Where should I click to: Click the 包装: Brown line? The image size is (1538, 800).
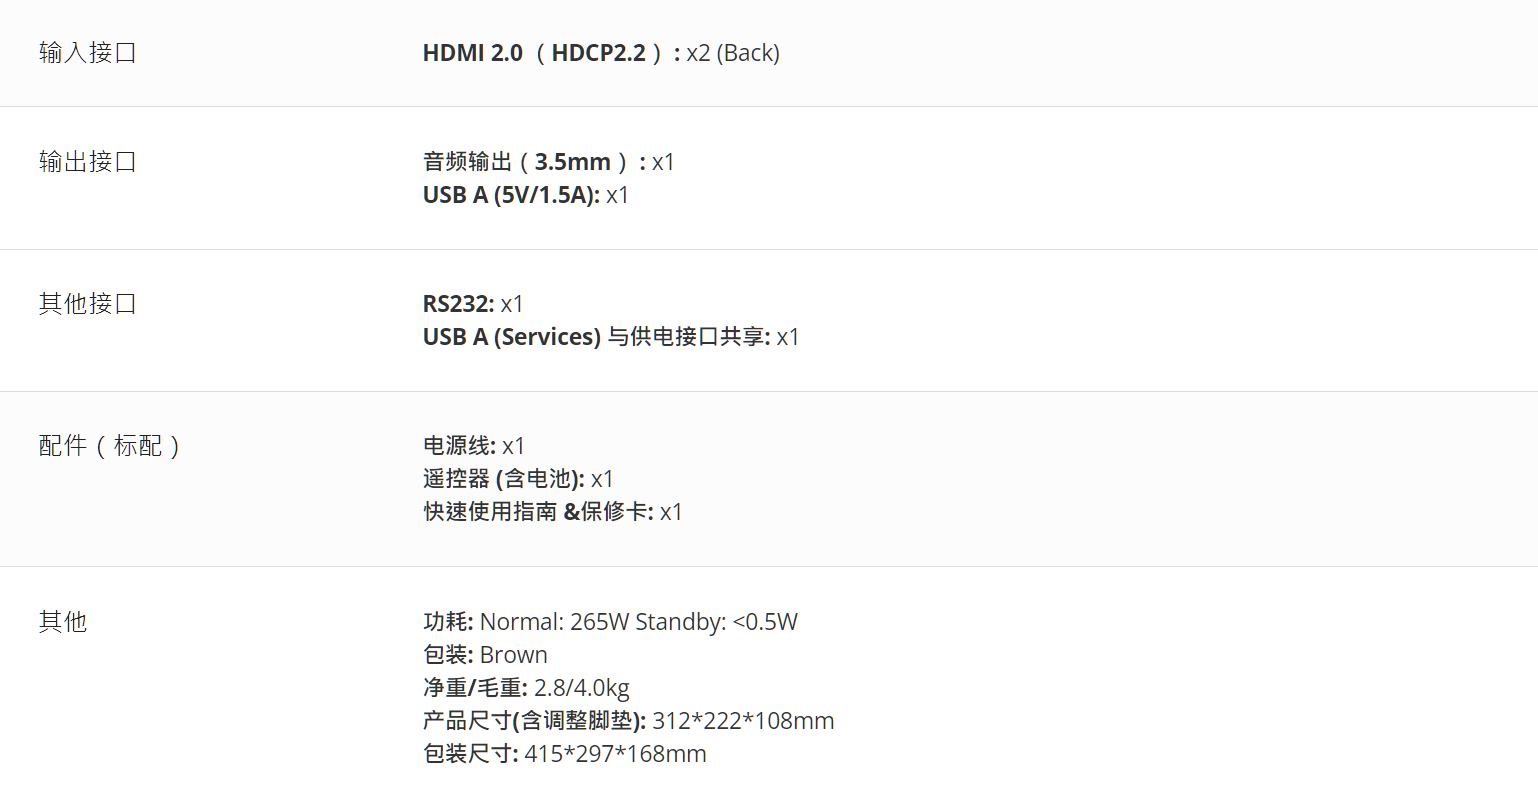tap(485, 655)
